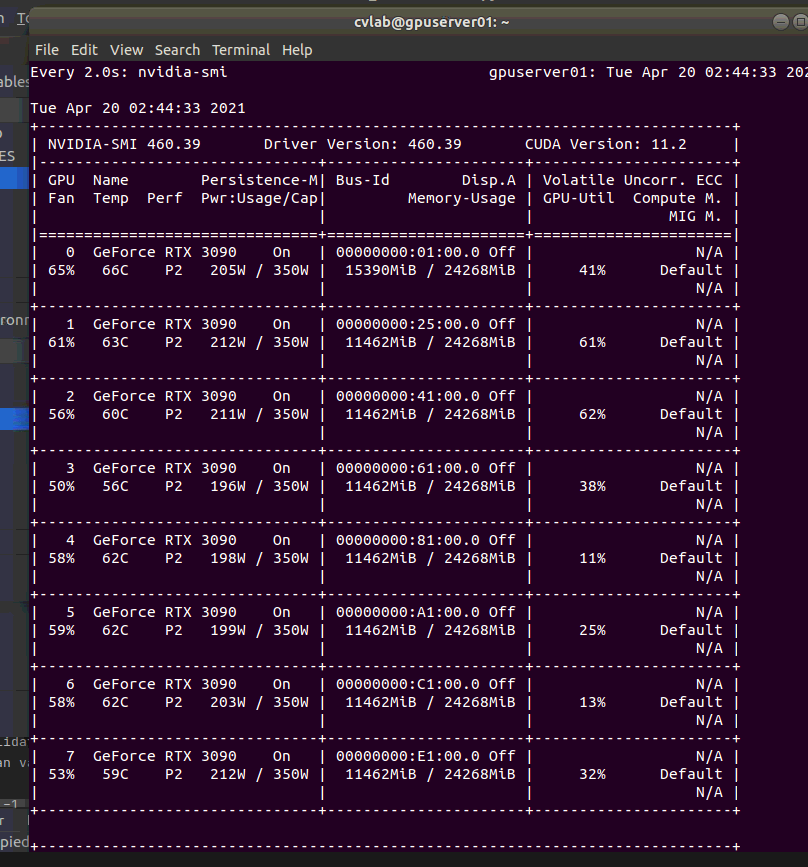Viewport: 808px width, 867px height.
Task: Click bus ID 00000000:E1:00.0
Action: tap(408, 756)
